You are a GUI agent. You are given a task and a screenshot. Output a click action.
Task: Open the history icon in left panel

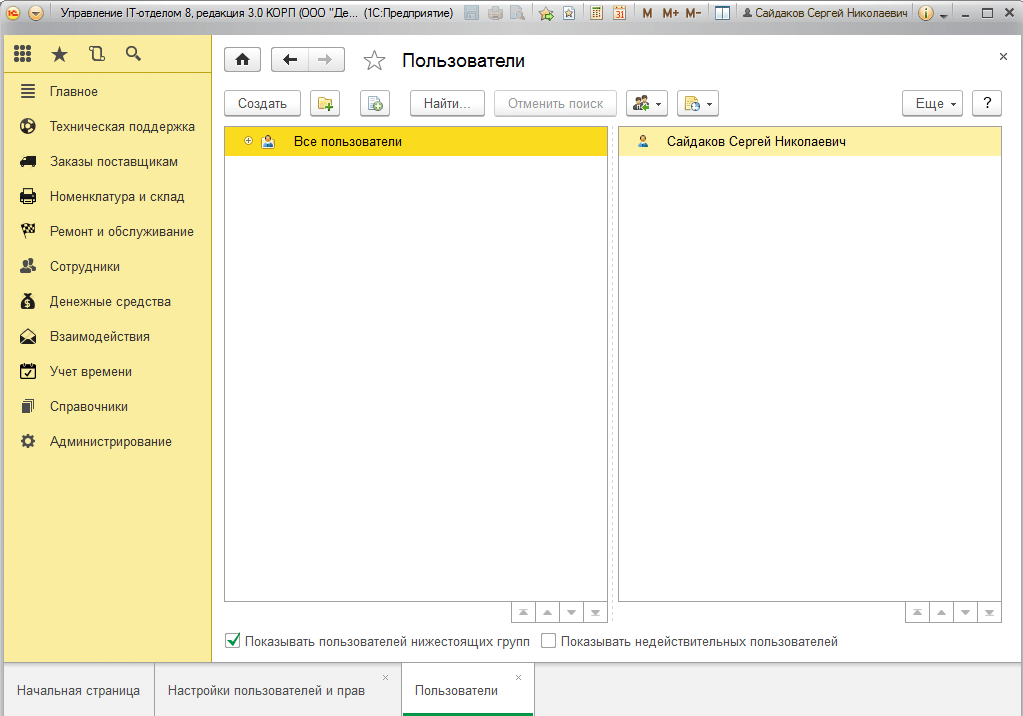tap(97, 54)
